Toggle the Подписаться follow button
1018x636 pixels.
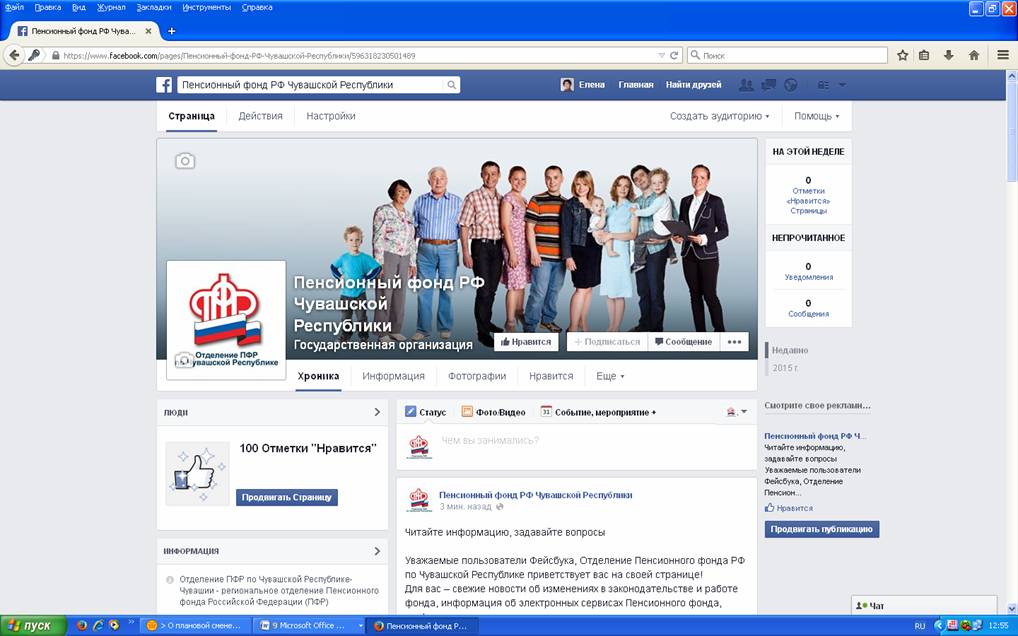pos(607,342)
